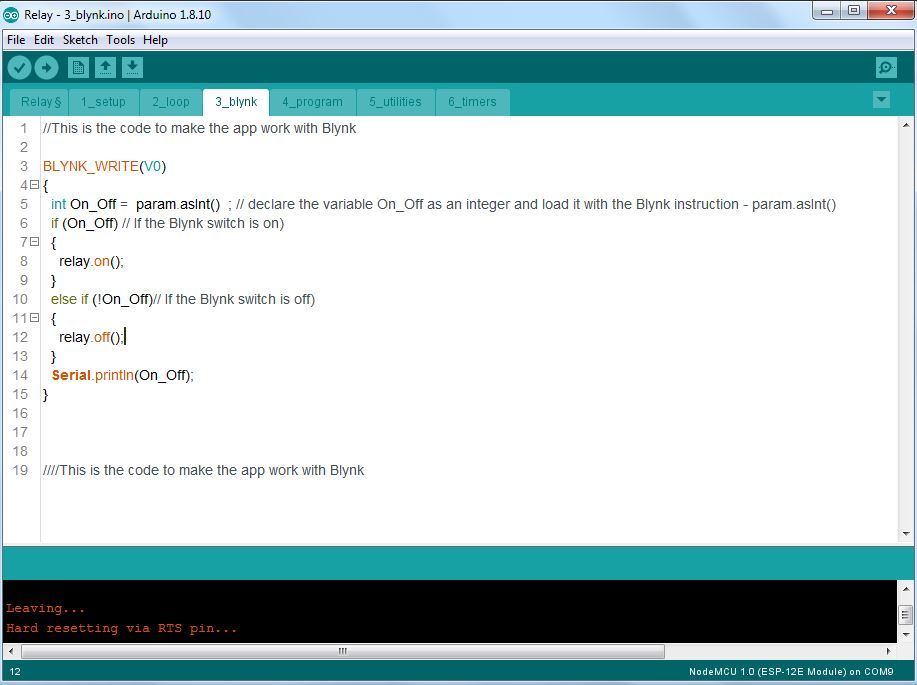Open the Tools menu
The height and width of the screenshot is (685, 917).
120,40
